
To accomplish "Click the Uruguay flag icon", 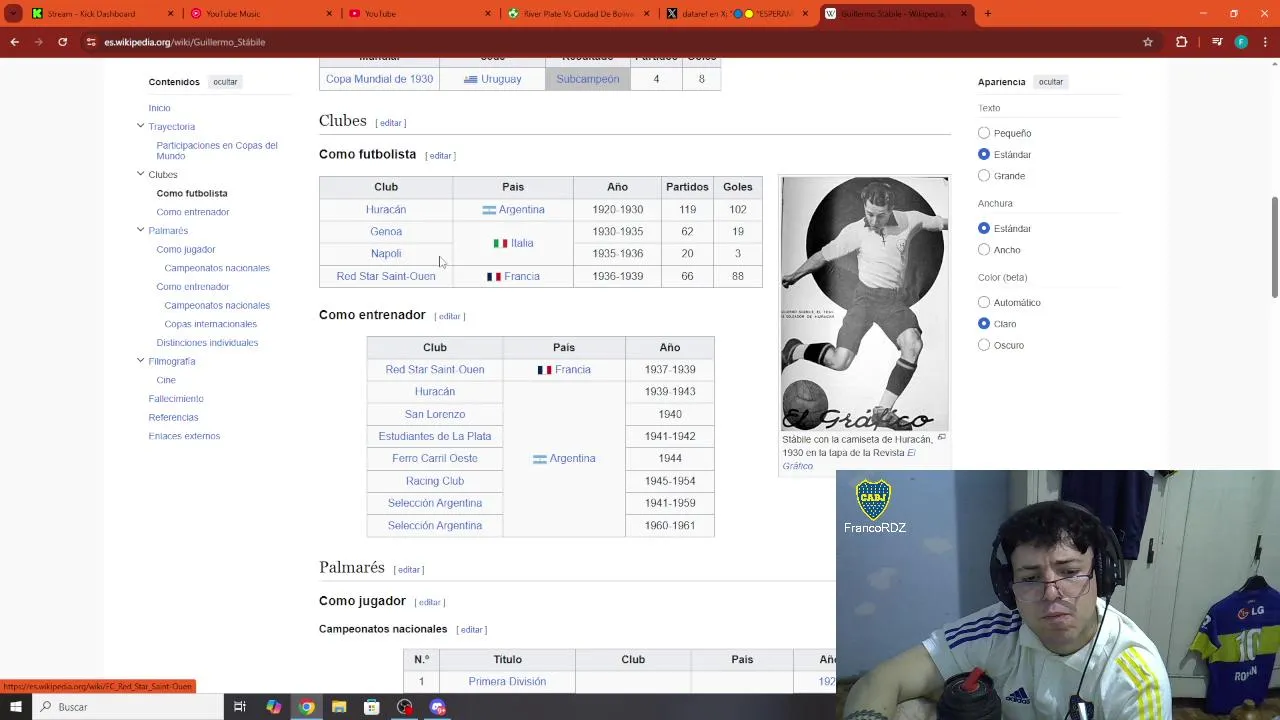I will coord(470,79).
